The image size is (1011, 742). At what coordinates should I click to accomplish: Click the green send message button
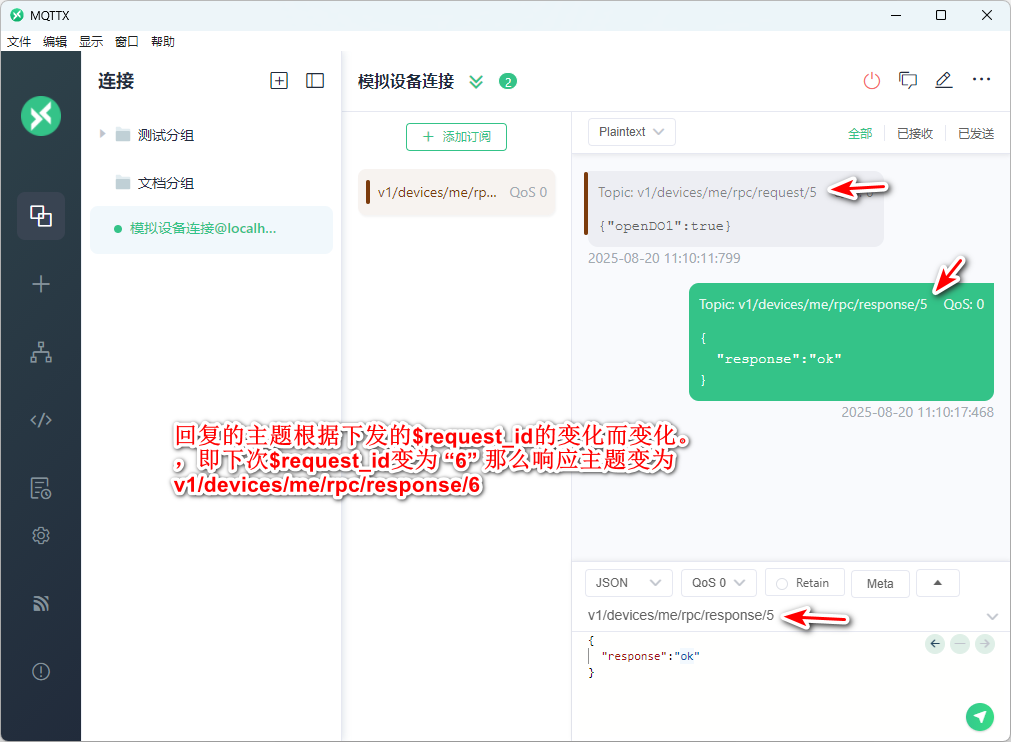(x=980, y=716)
